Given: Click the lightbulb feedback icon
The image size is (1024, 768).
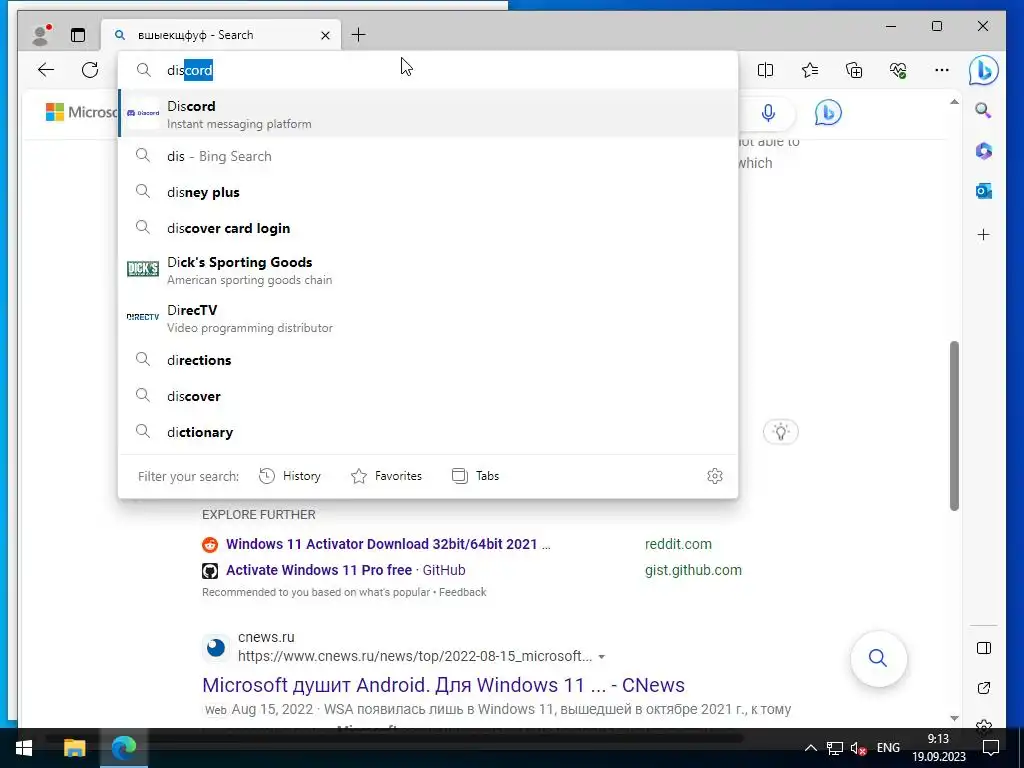Looking at the screenshot, I should point(780,432).
